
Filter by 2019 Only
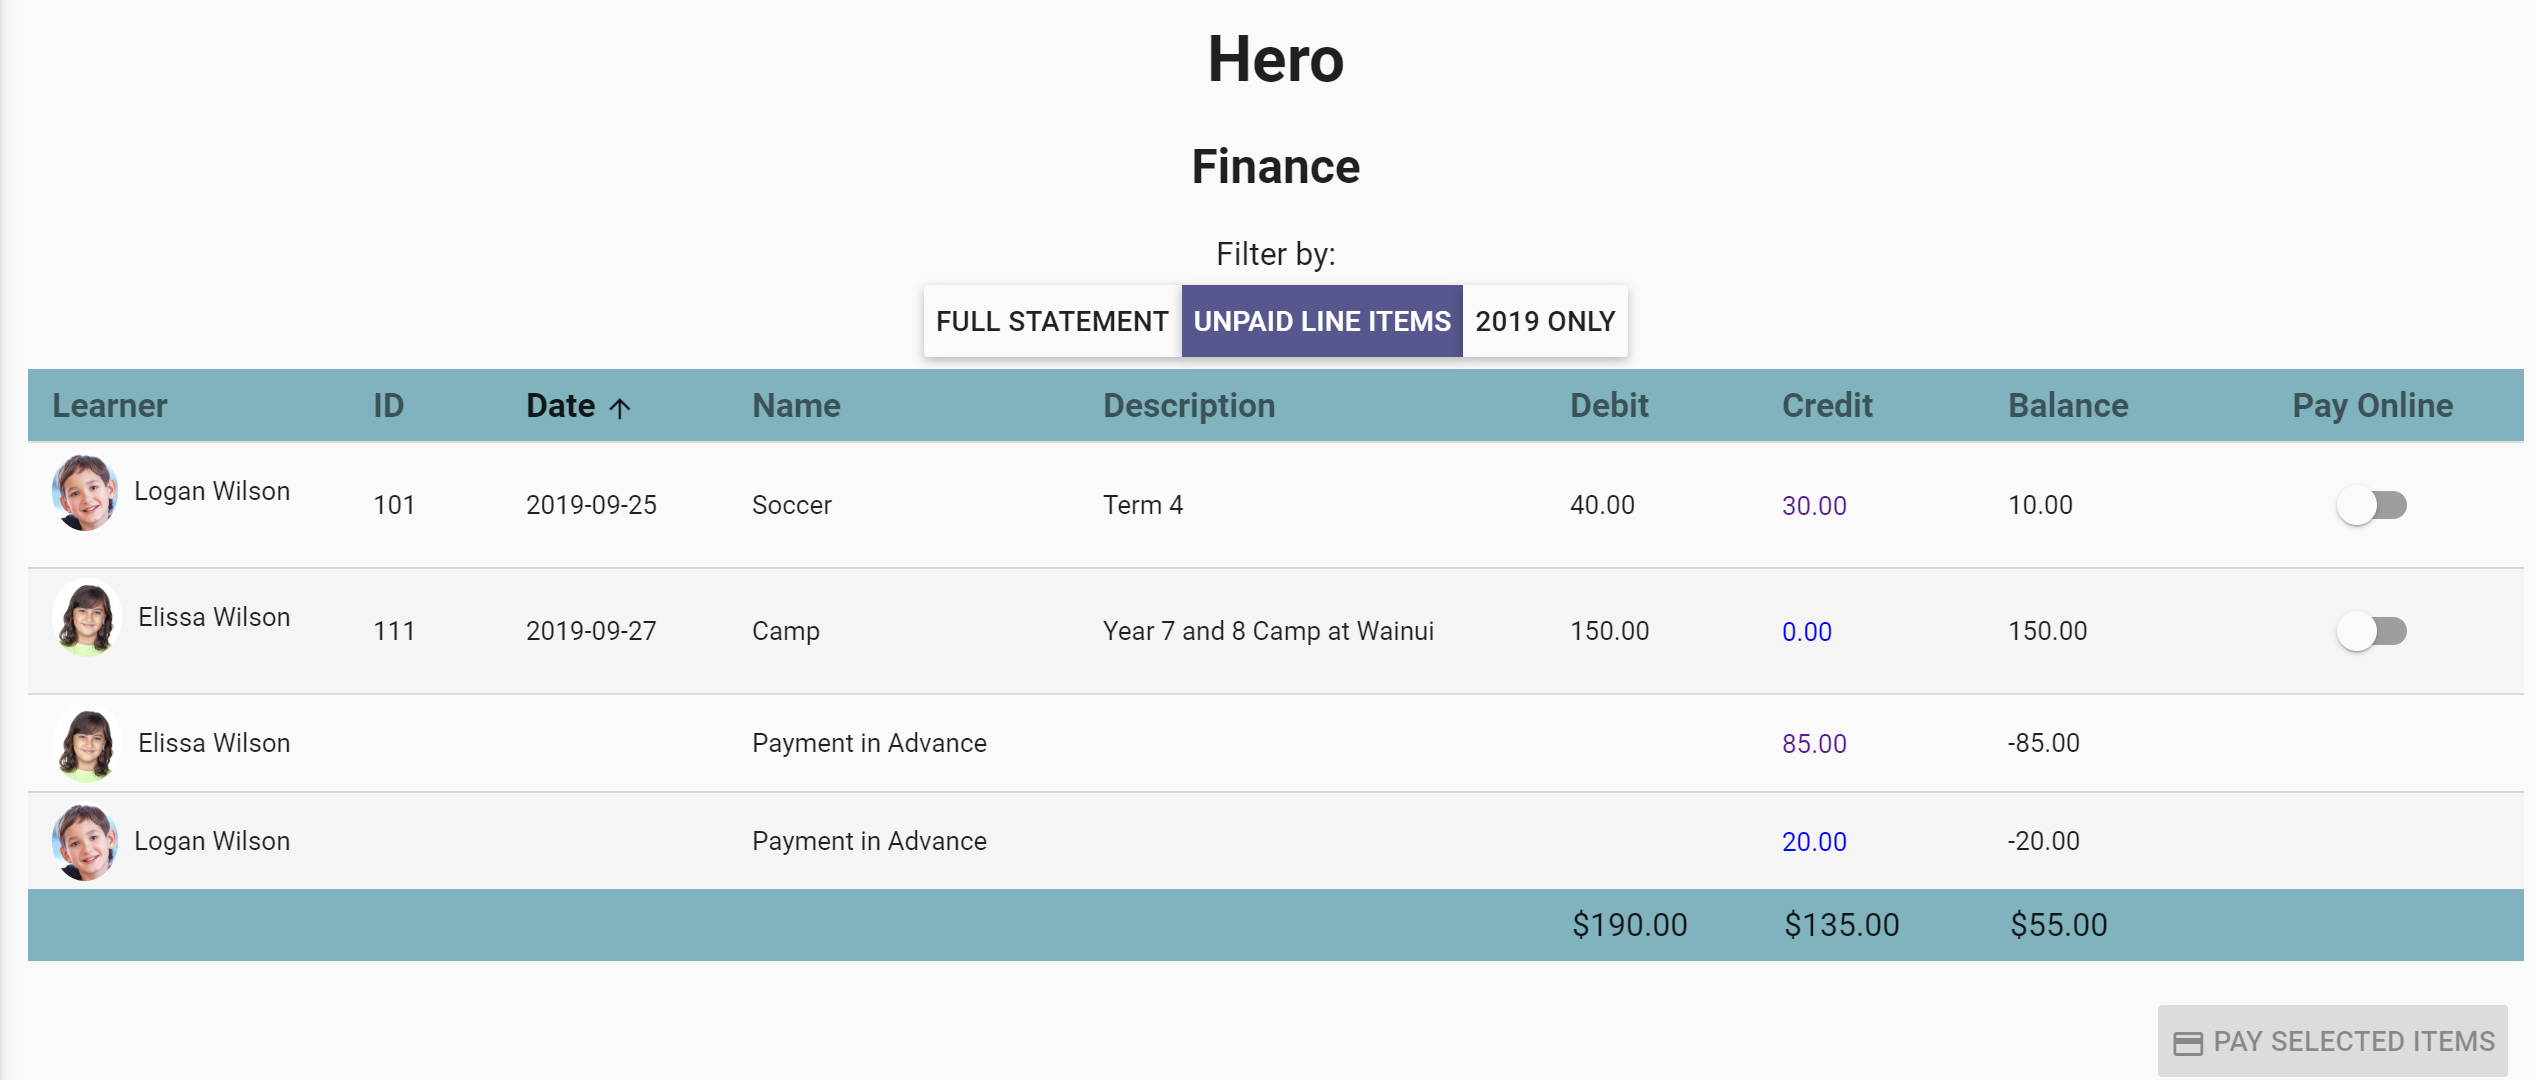[1545, 322]
